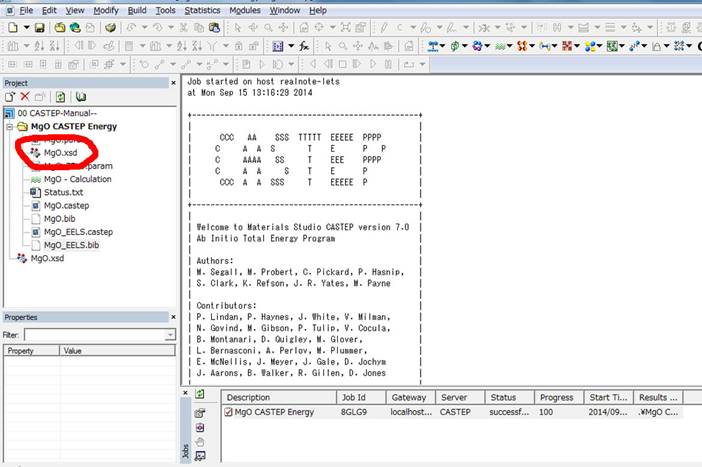Click the green refresh icon in Jobs panel
Screen dimensions: 702x467
point(200,394)
